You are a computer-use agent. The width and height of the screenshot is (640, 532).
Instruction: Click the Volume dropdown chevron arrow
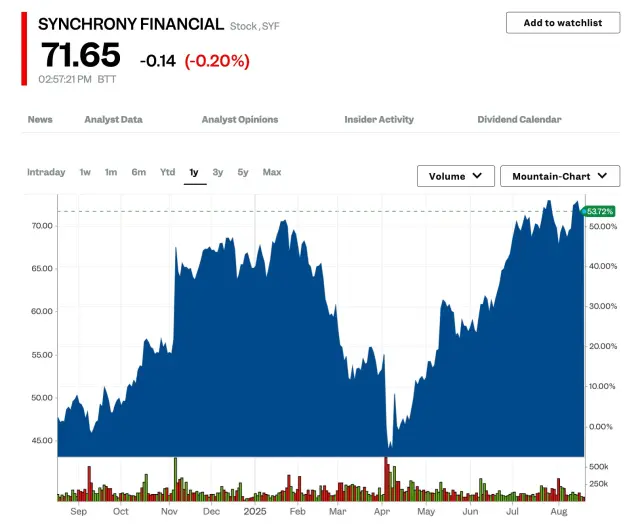tap(477, 176)
